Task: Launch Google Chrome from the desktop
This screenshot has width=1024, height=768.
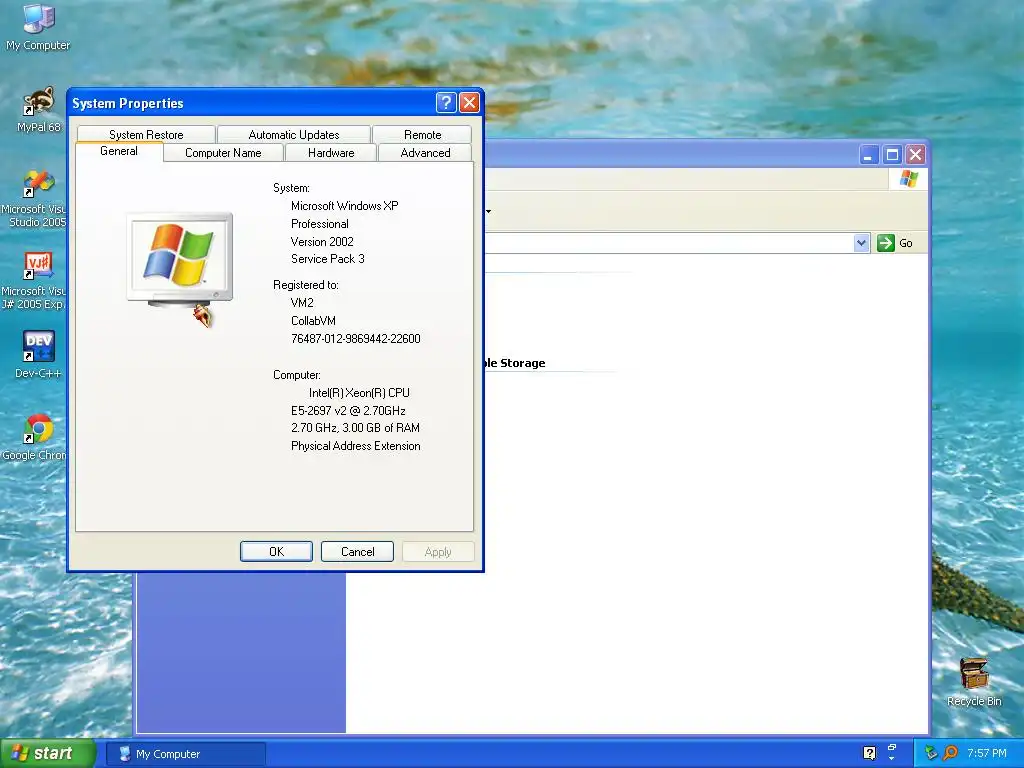Action: point(34,437)
